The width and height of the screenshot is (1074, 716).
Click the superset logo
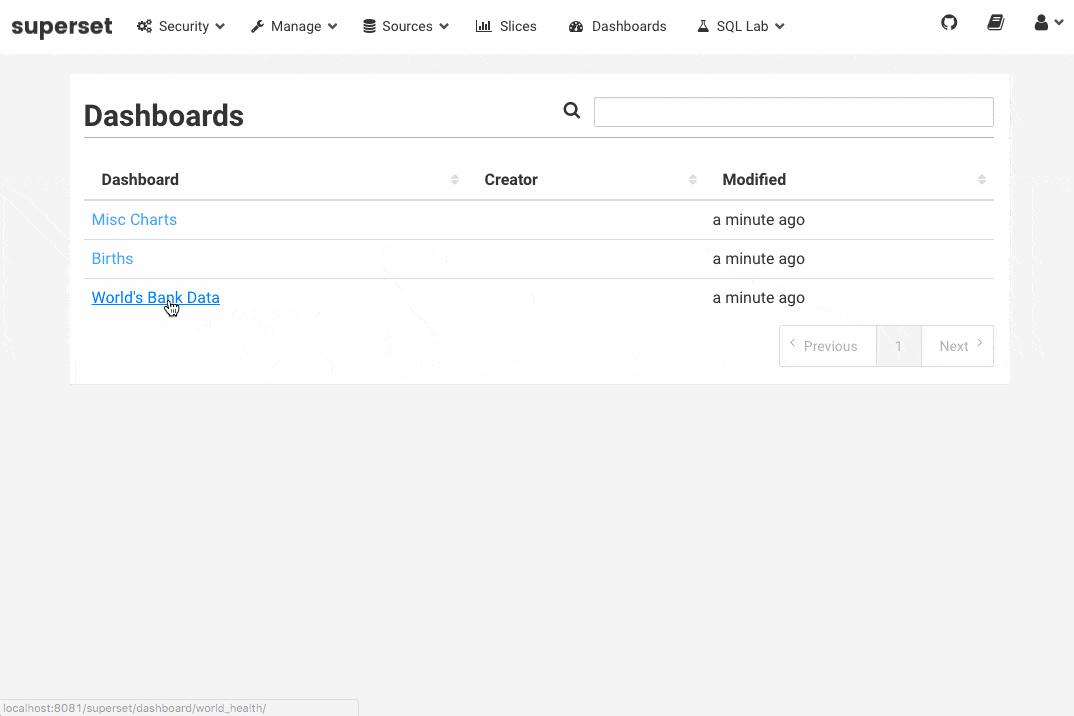click(x=62, y=27)
